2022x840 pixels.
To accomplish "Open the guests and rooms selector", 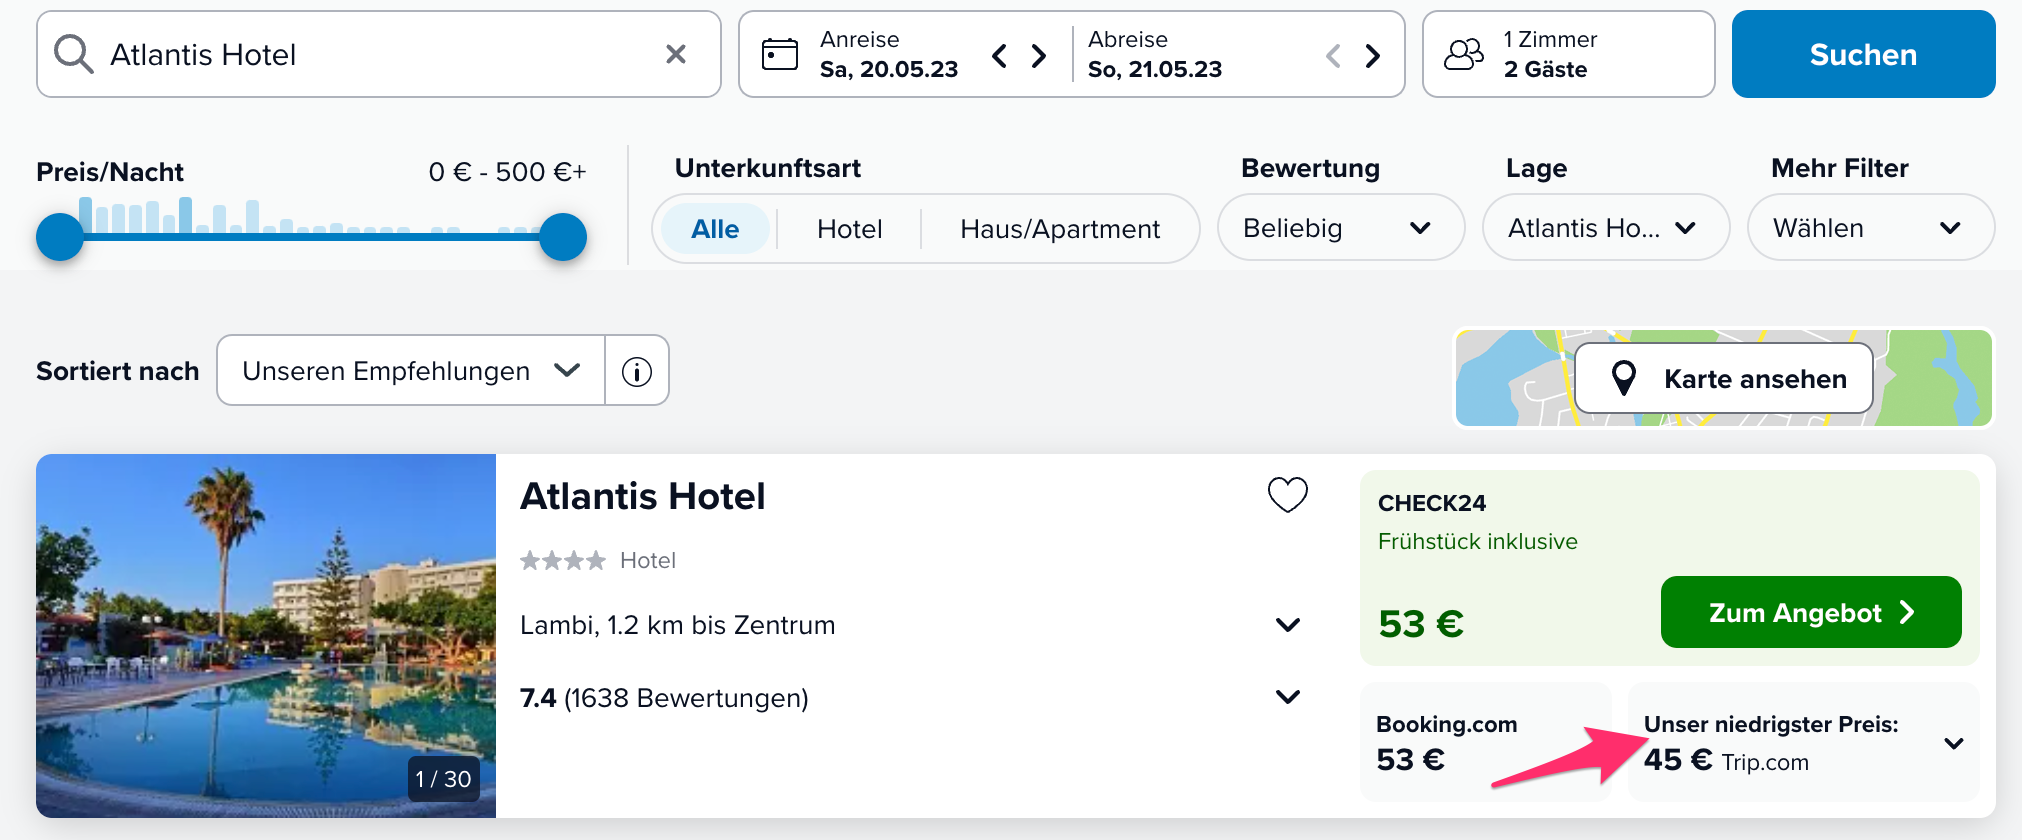I will [1568, 54].
